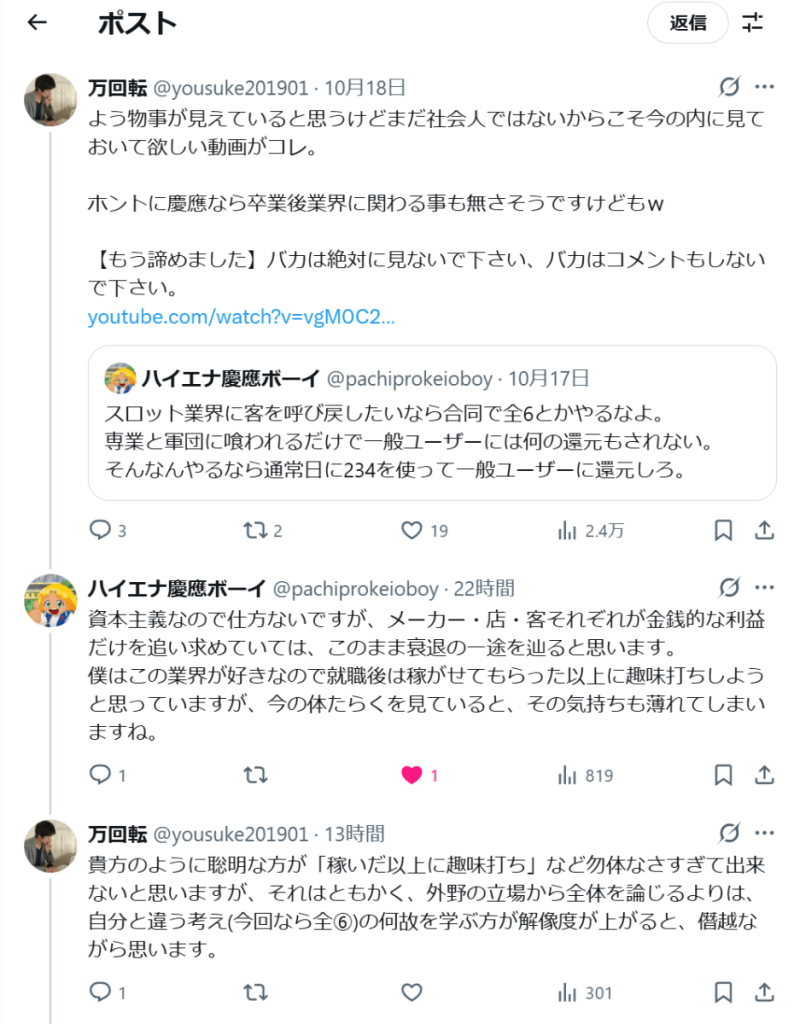Viewport: 794px width, 1024px height.
Task: Share the first 万回転 post
Action: [x=763, y=530]
